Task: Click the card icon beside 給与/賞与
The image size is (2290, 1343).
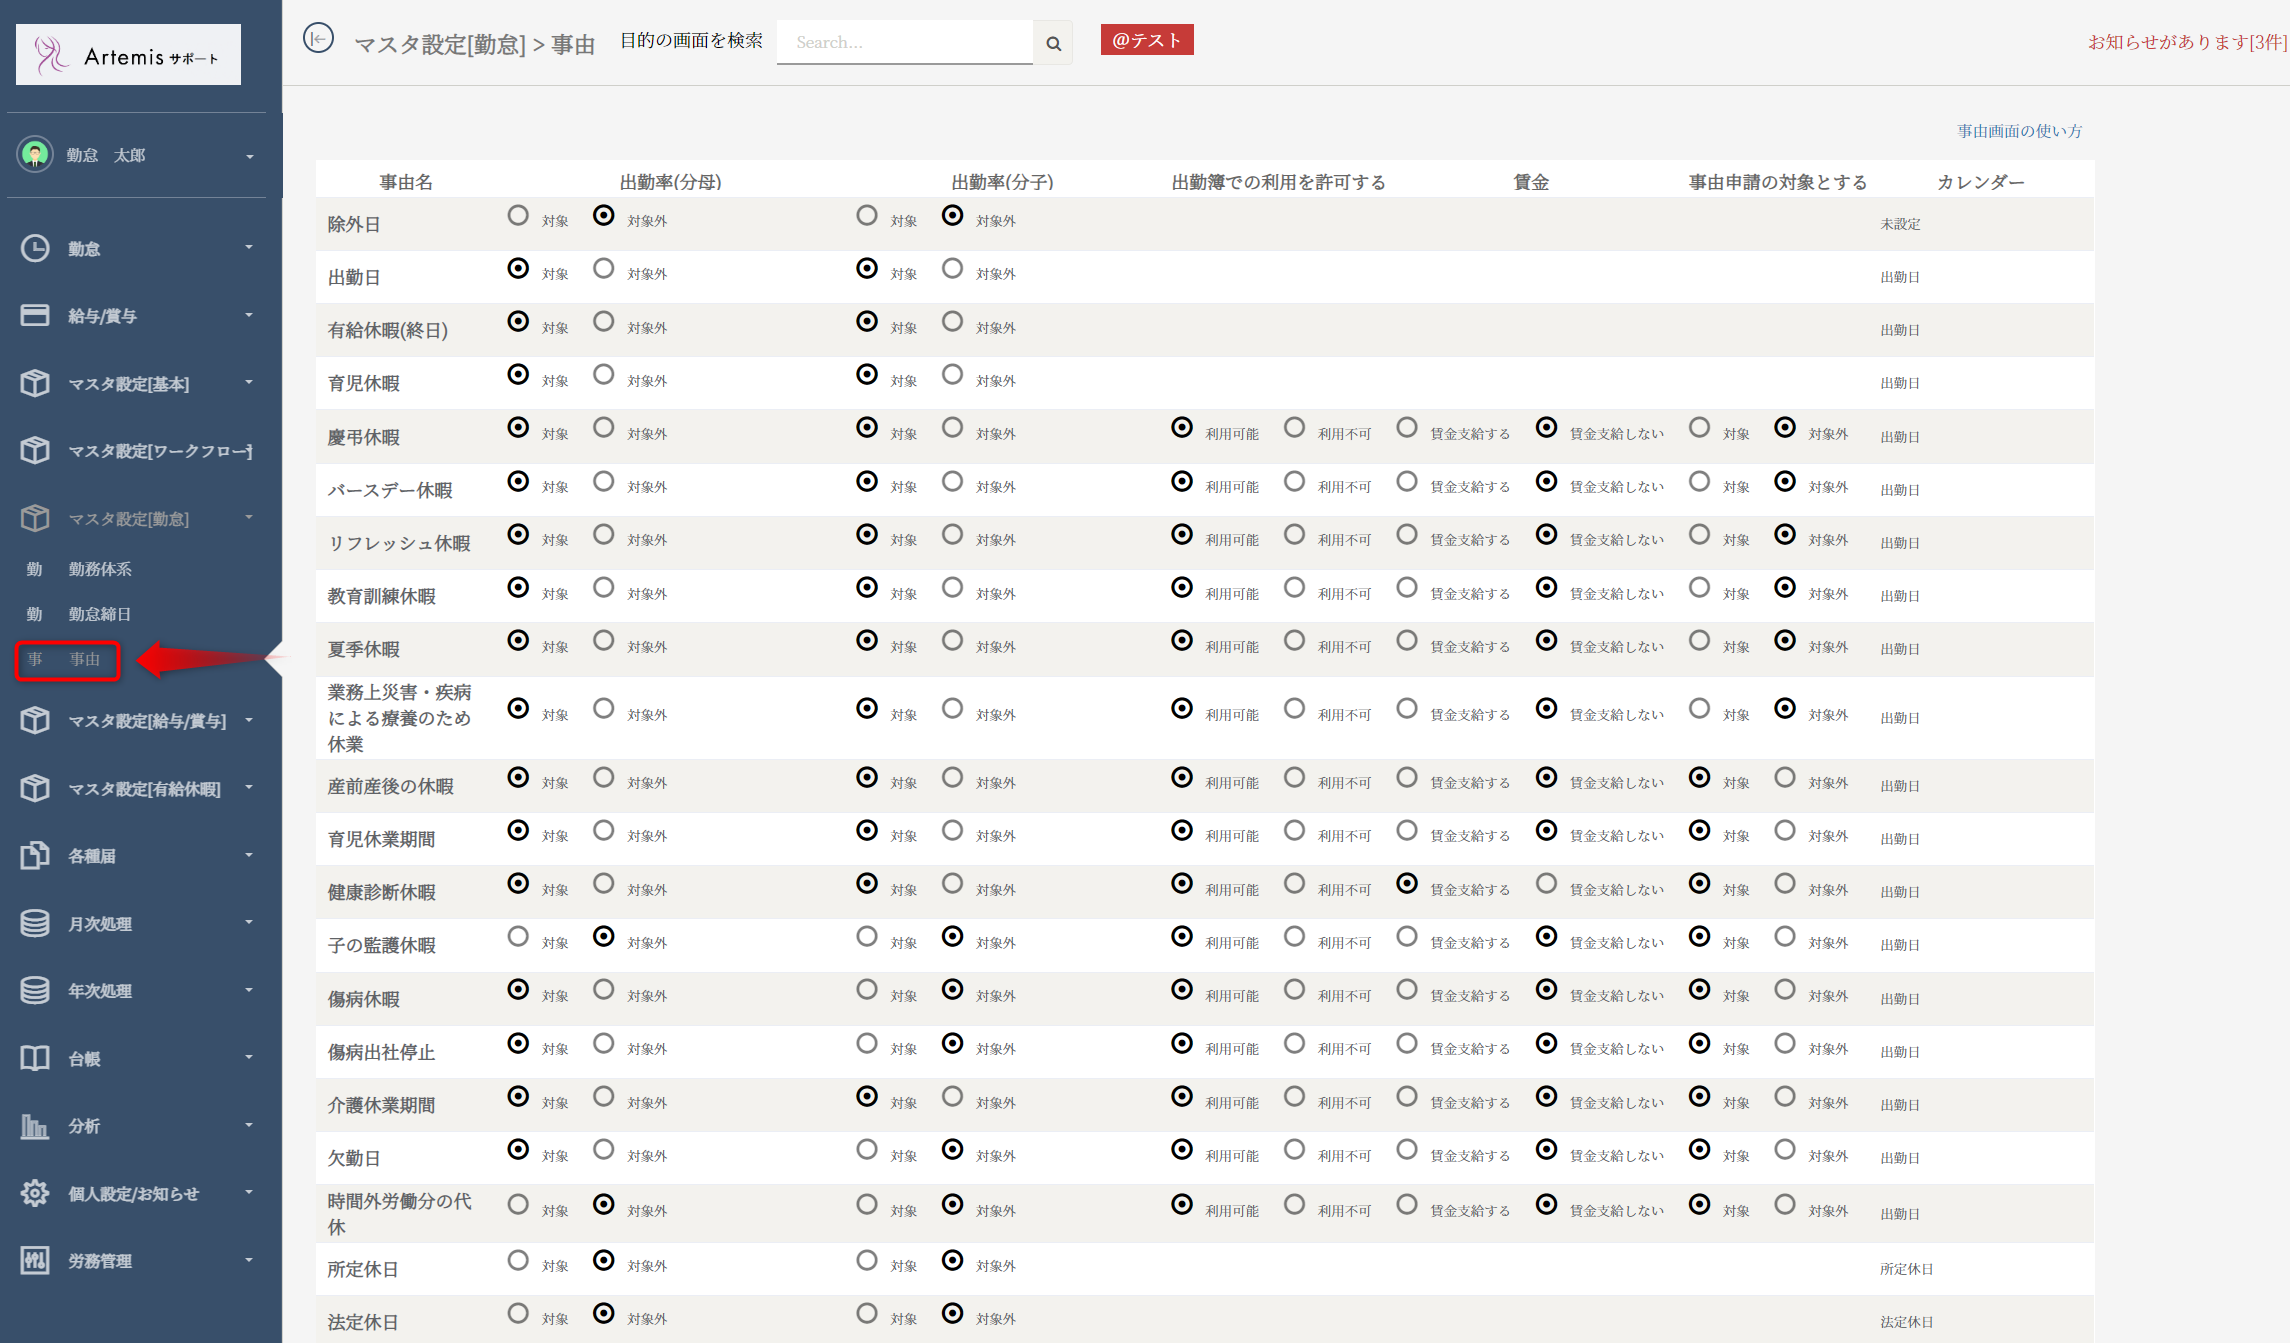Action: (x=35, y=315)
